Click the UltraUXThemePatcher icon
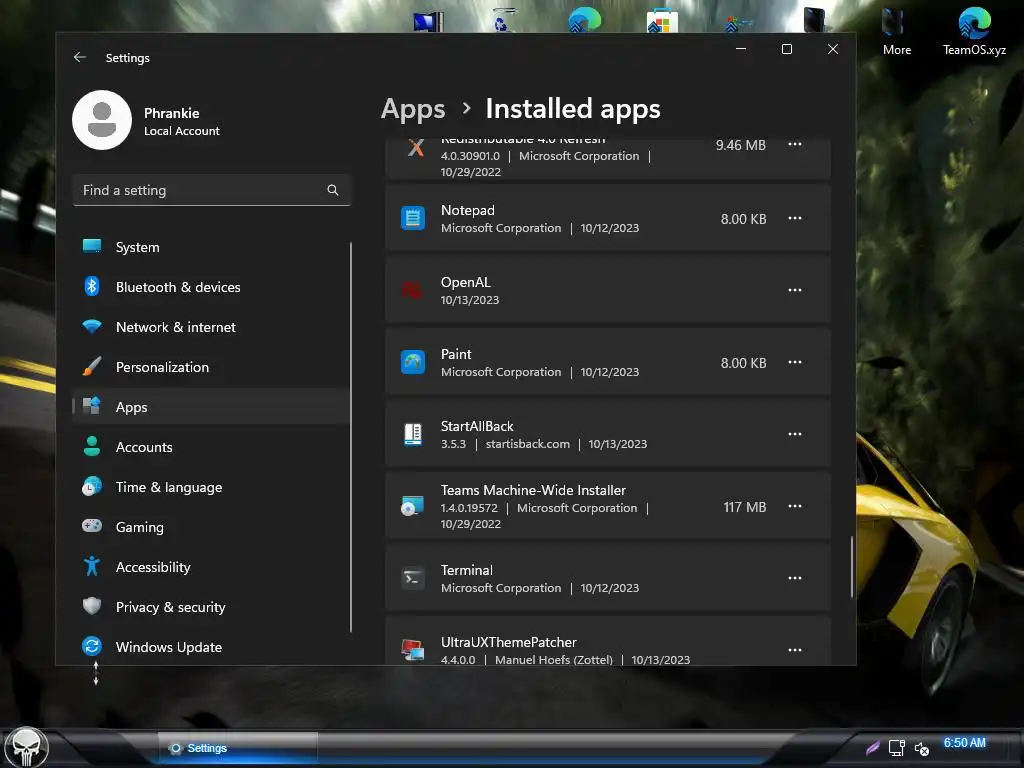 [413, 650]
